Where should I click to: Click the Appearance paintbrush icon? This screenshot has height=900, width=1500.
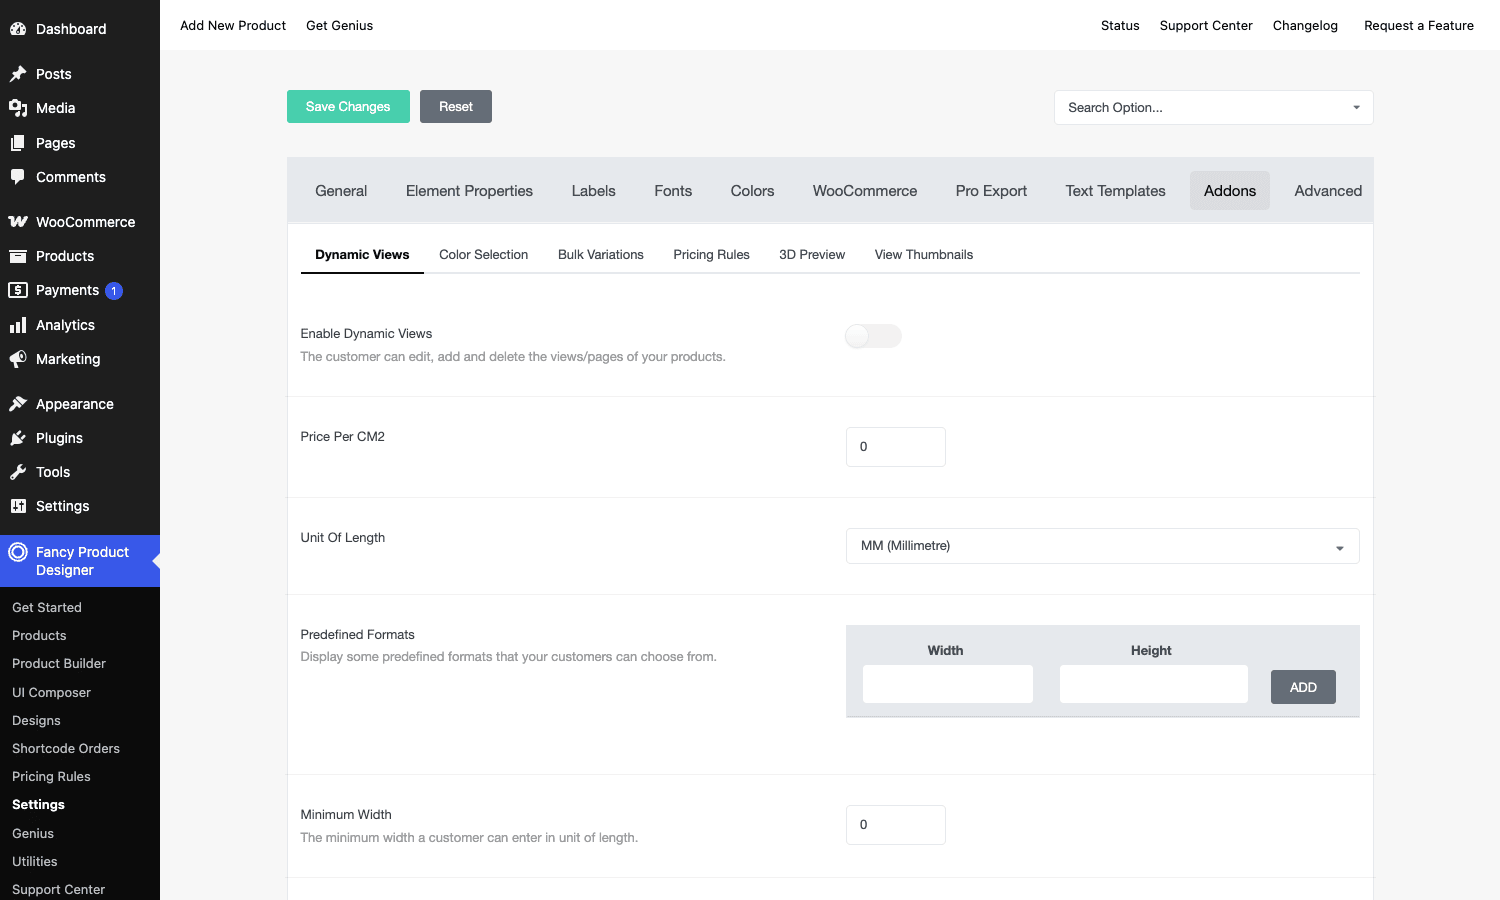point(18,404)
